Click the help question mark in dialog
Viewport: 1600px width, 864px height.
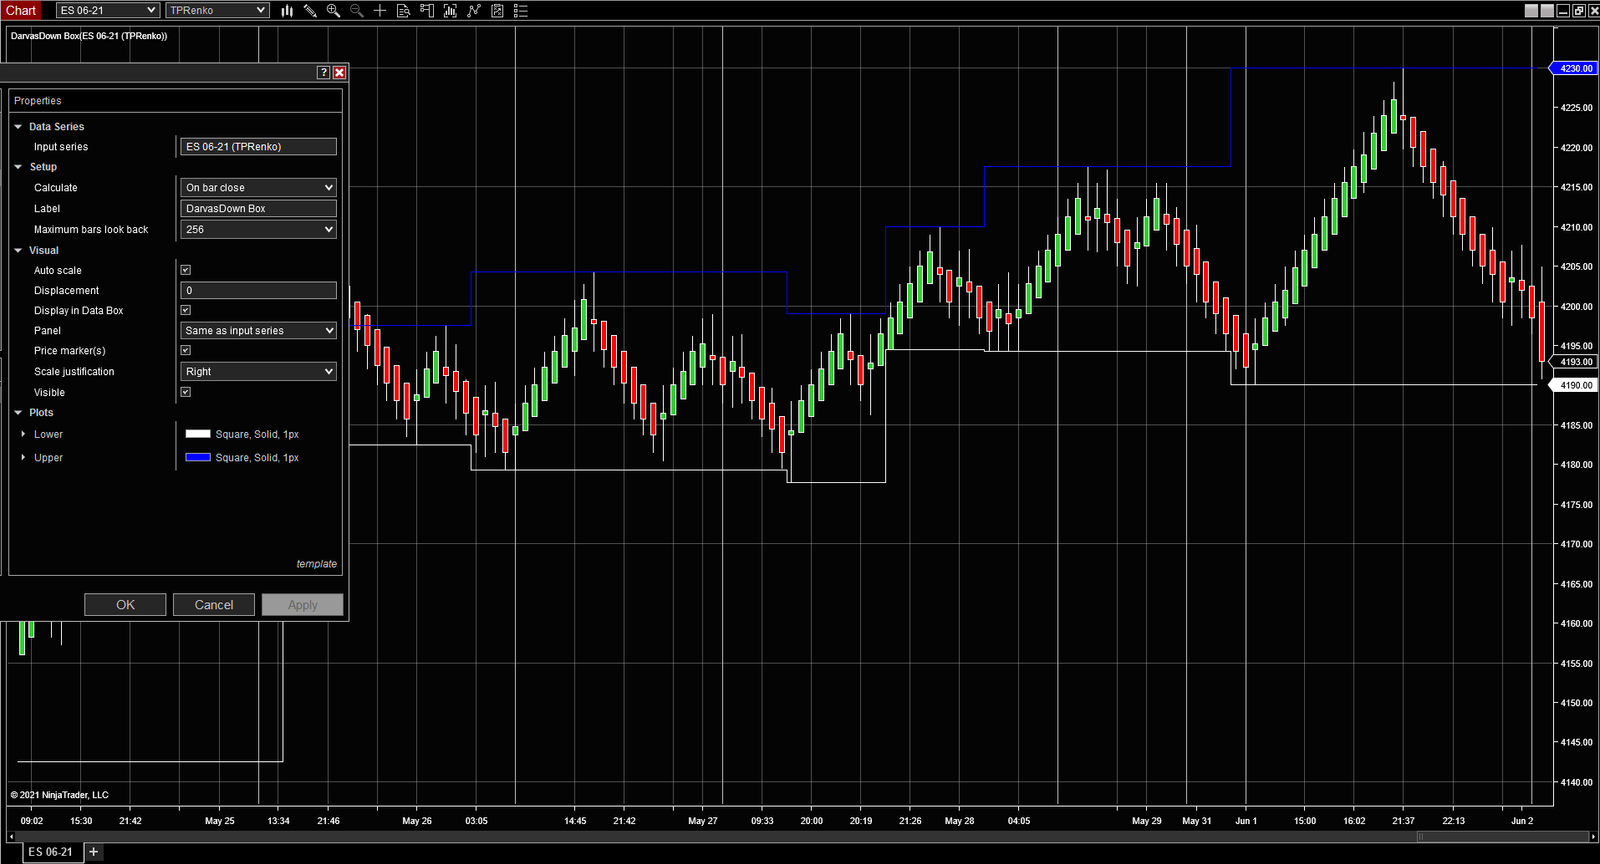323,73
